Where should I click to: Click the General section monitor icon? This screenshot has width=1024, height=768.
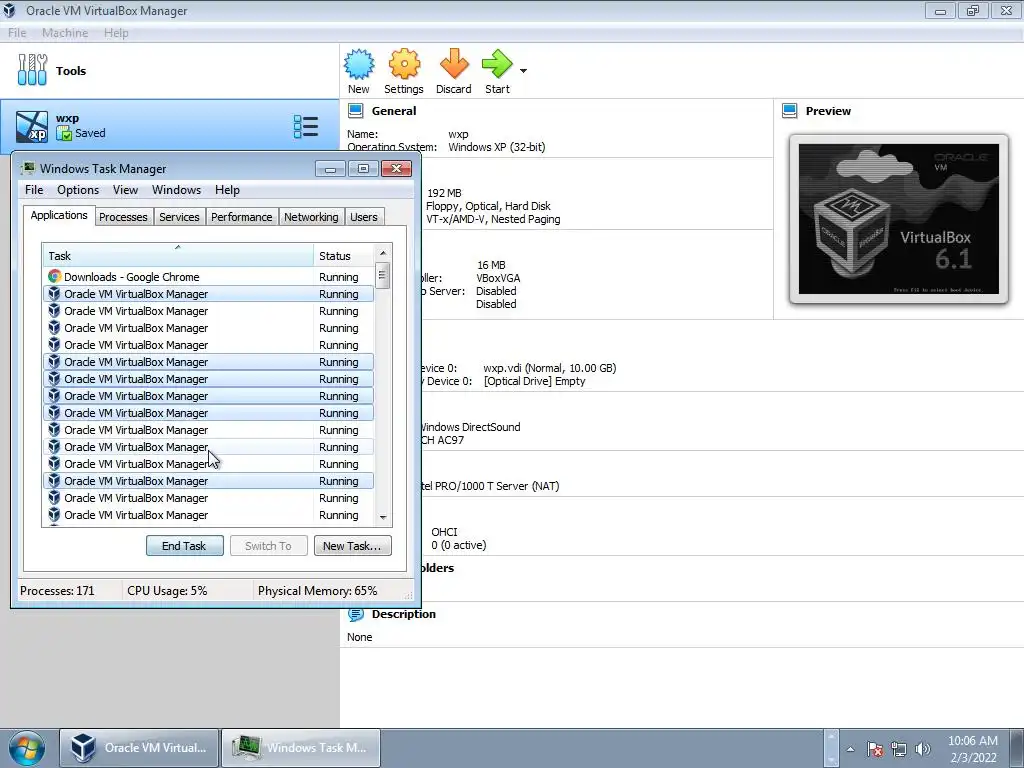(356, 110)
